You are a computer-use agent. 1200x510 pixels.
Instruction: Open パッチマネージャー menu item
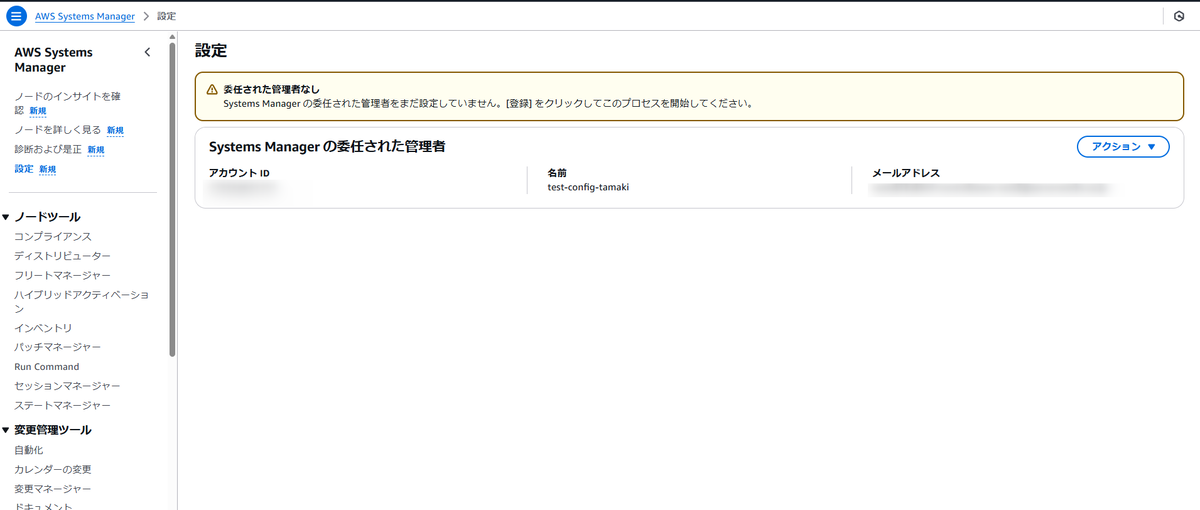[x=58, y=347]
